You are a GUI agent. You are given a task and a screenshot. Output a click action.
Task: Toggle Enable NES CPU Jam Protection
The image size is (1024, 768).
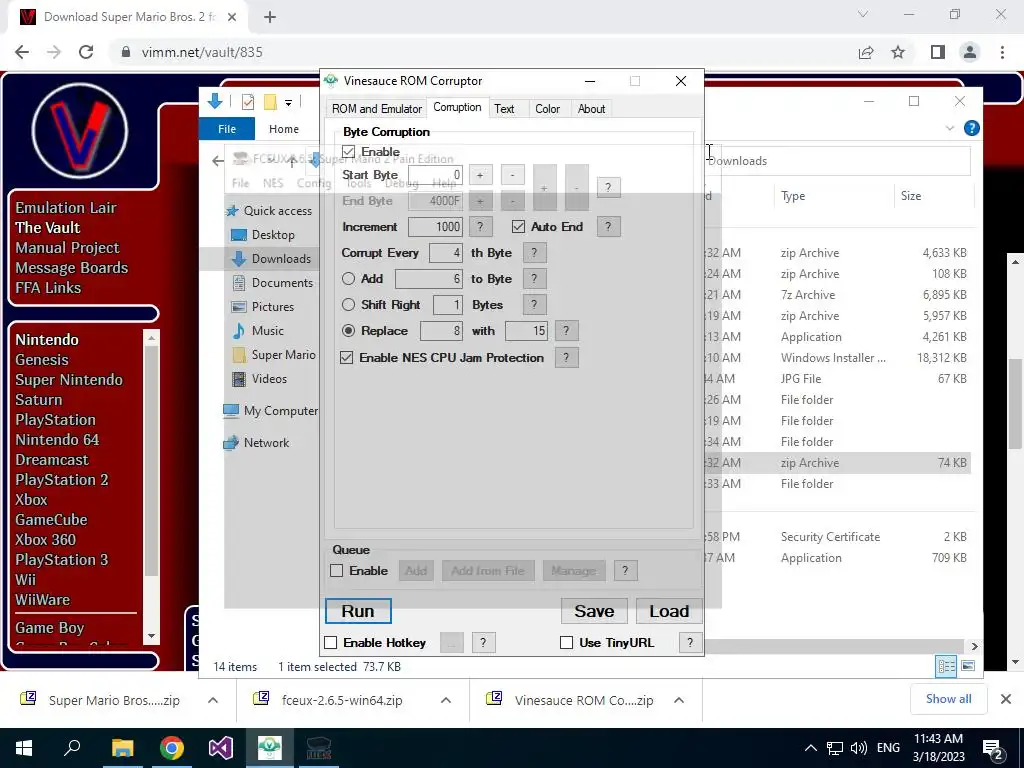(346, 358)
